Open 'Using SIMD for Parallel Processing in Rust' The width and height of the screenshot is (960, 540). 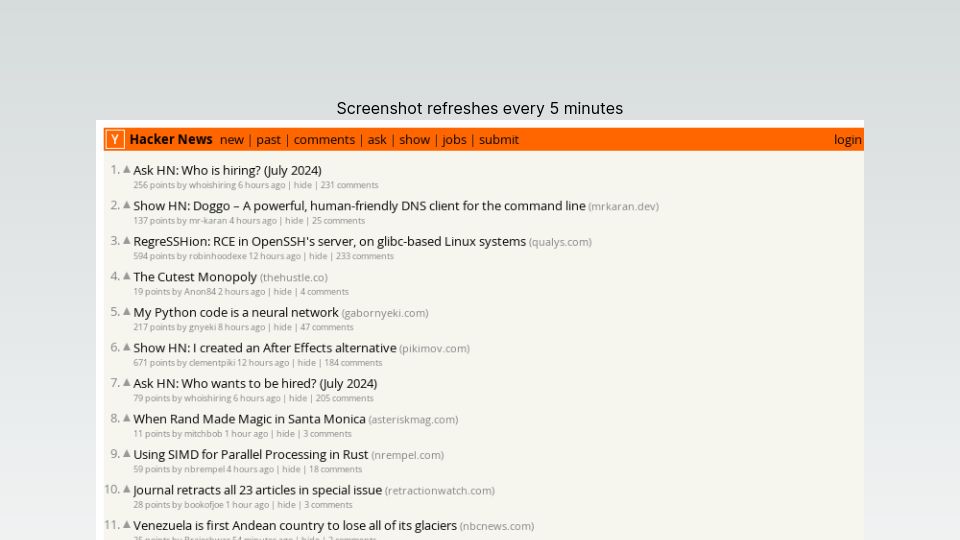click(251, 454)
